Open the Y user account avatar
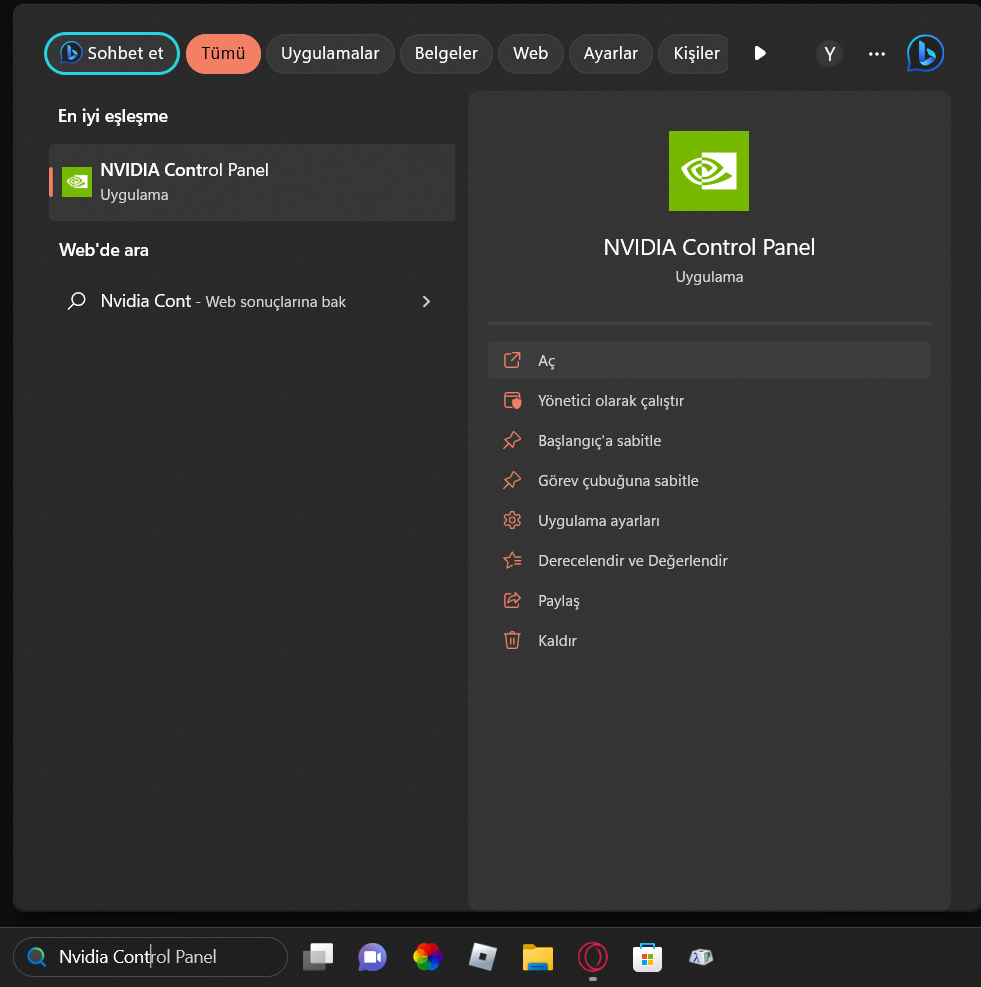This screenshot has height=987, width=981. [x=829, y=54]
